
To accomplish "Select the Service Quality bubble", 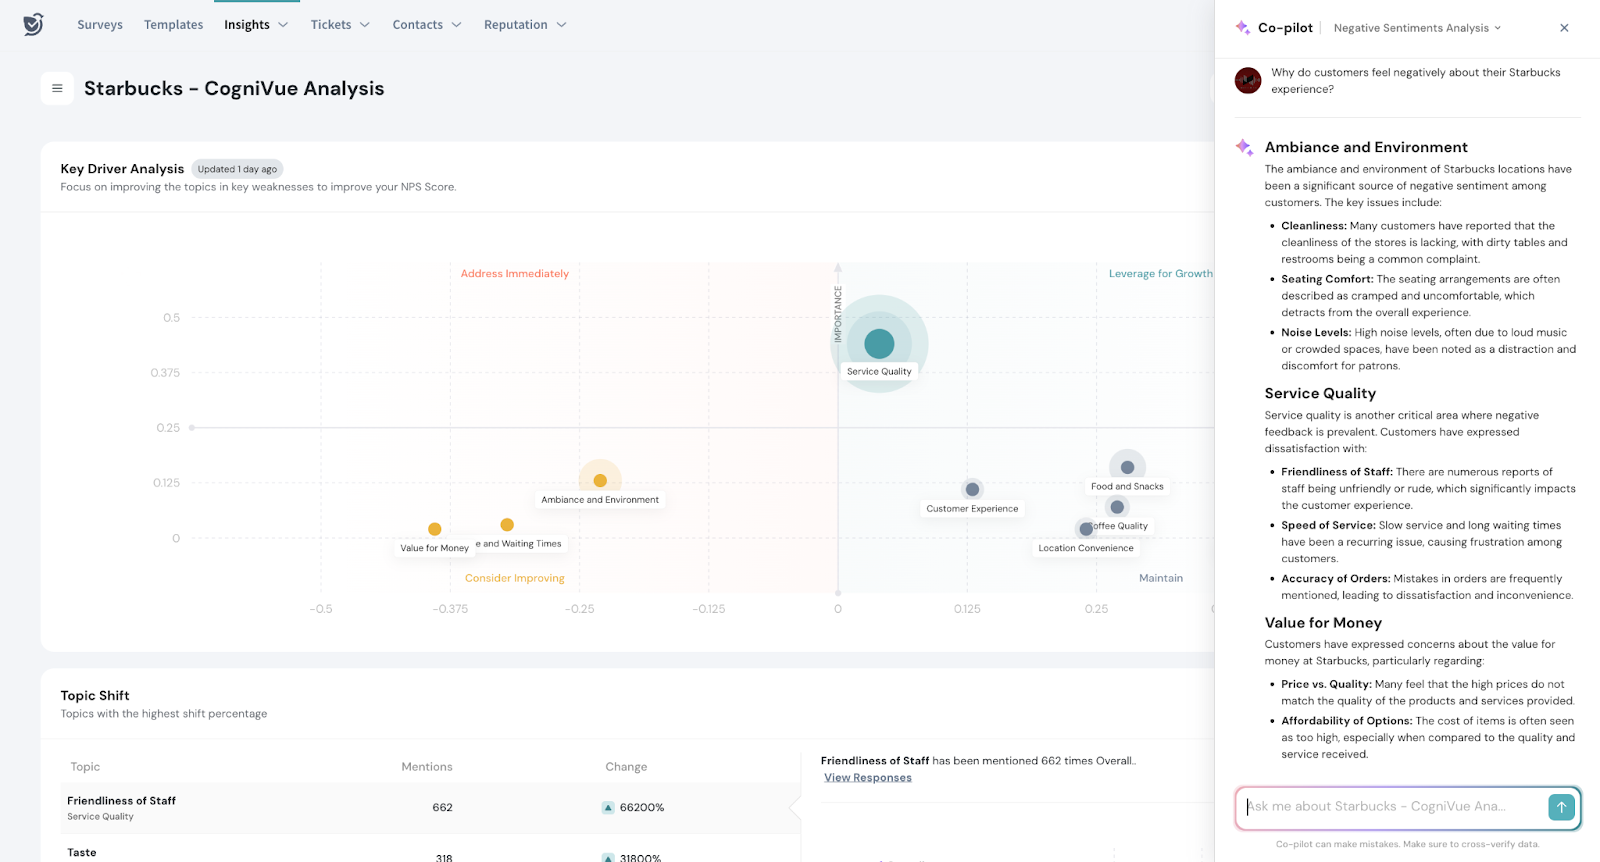I will coord(879,343).
